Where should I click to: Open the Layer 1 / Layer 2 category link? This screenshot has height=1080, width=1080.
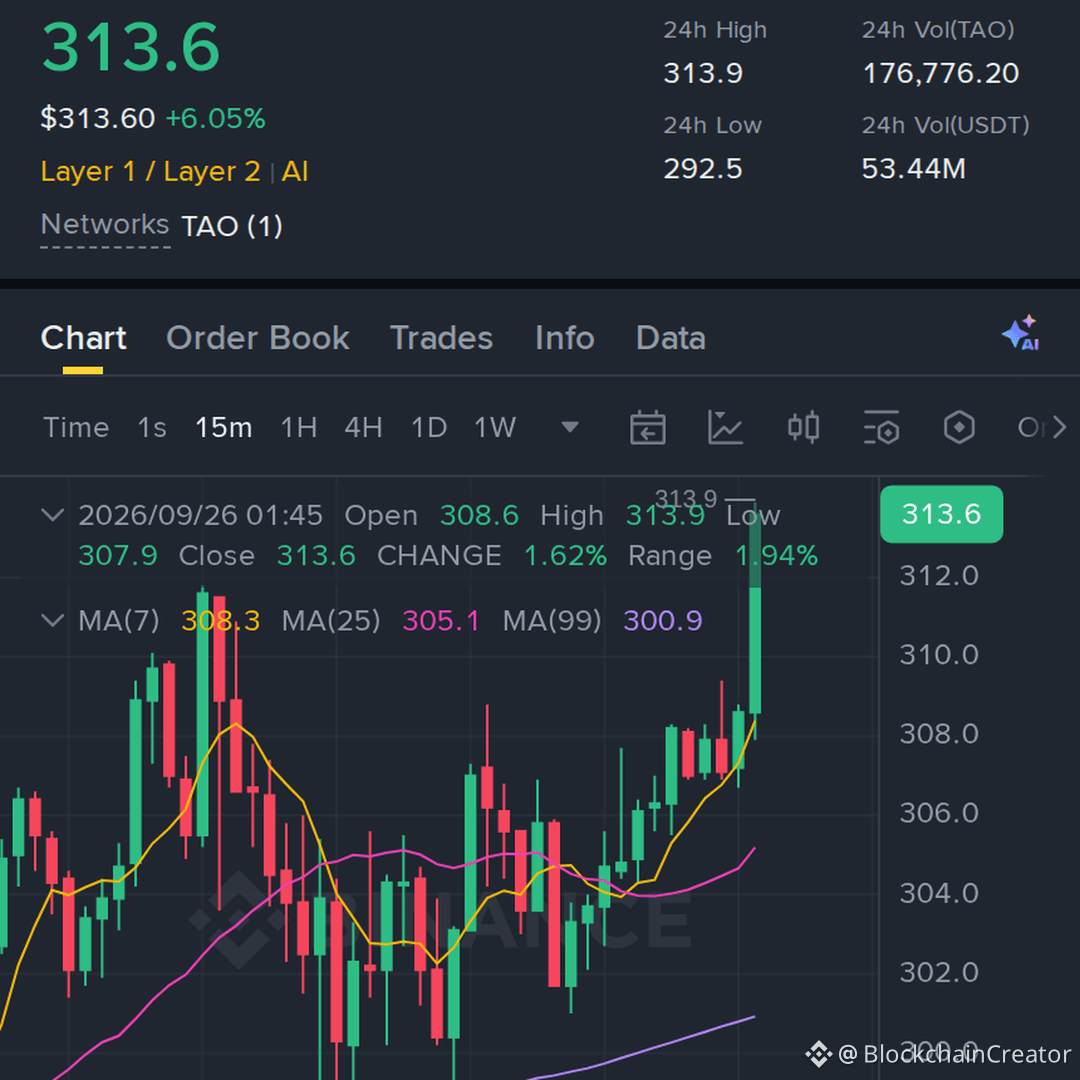coord(150,172)
